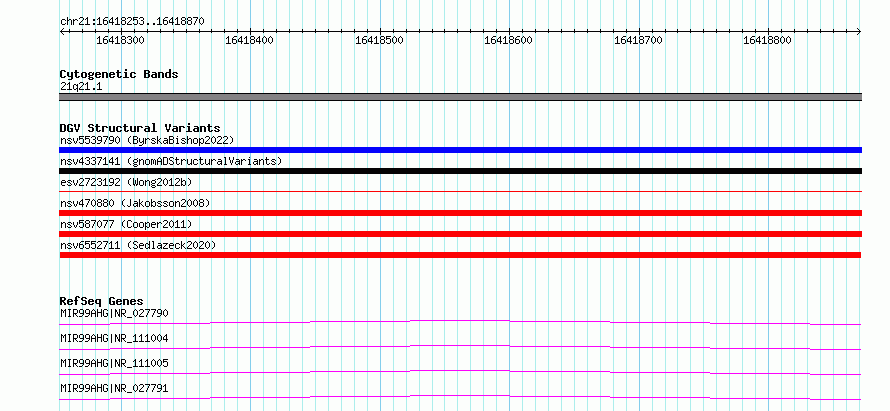The width and height of the screenshot is (890, 411).
Task: Click the thin red esv2723192 variant line
Action: (x=460, y=192)
